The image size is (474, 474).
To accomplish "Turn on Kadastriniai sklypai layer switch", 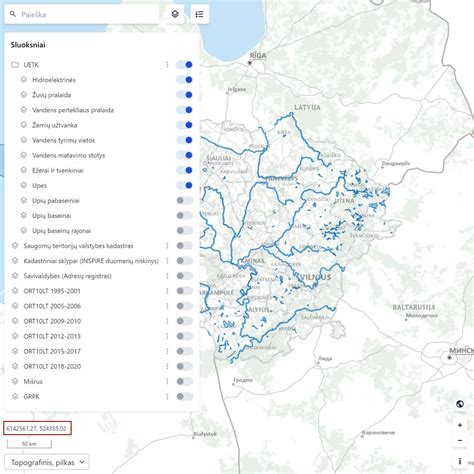I will pyautogui.click(x=185, y=261).
